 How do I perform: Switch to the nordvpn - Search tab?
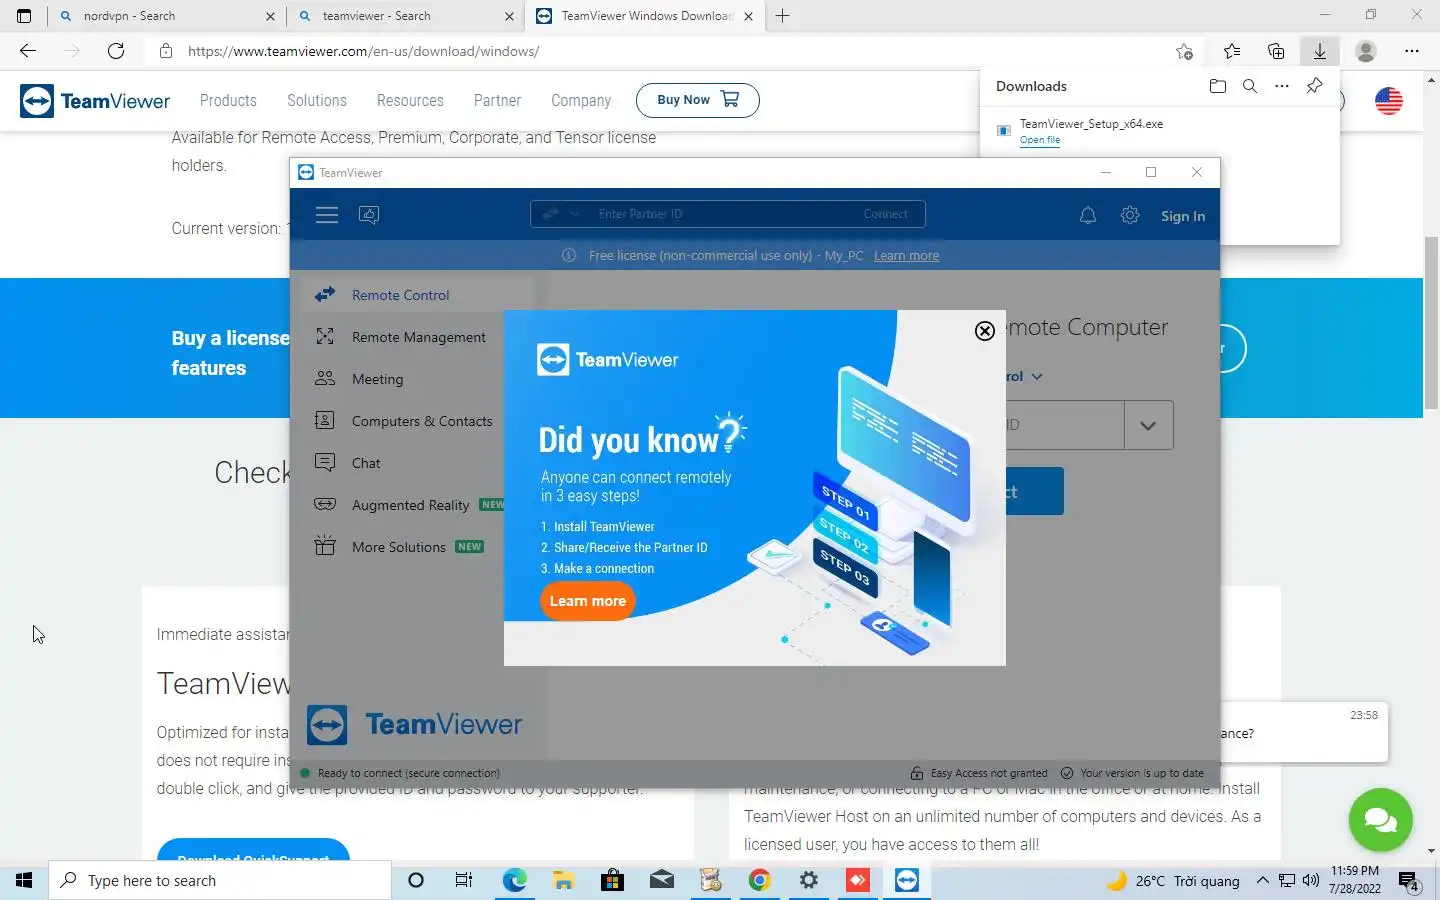tap(166, 16)
